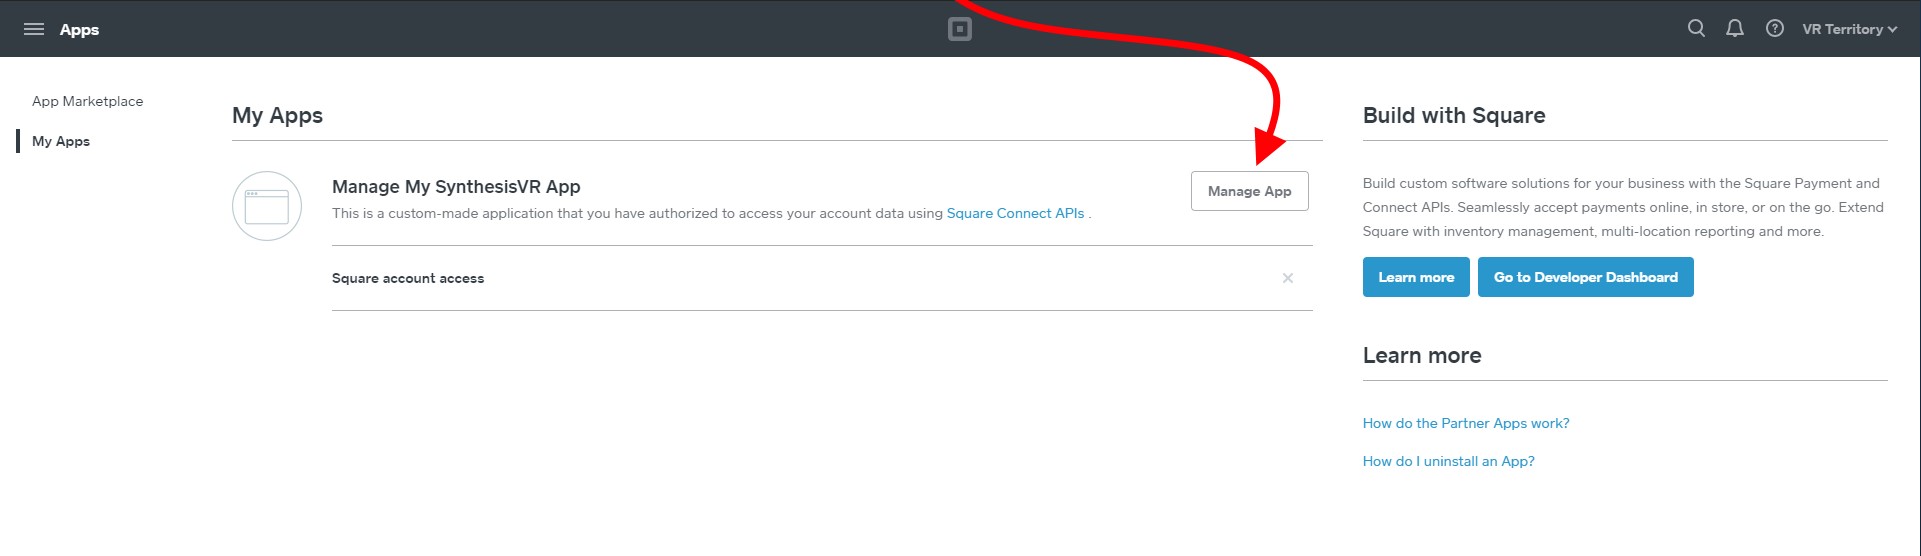Viewport: 1921px width, 556px height.
Task: Open the hamburger navigation menu
Action: click(x=34, y=29)
